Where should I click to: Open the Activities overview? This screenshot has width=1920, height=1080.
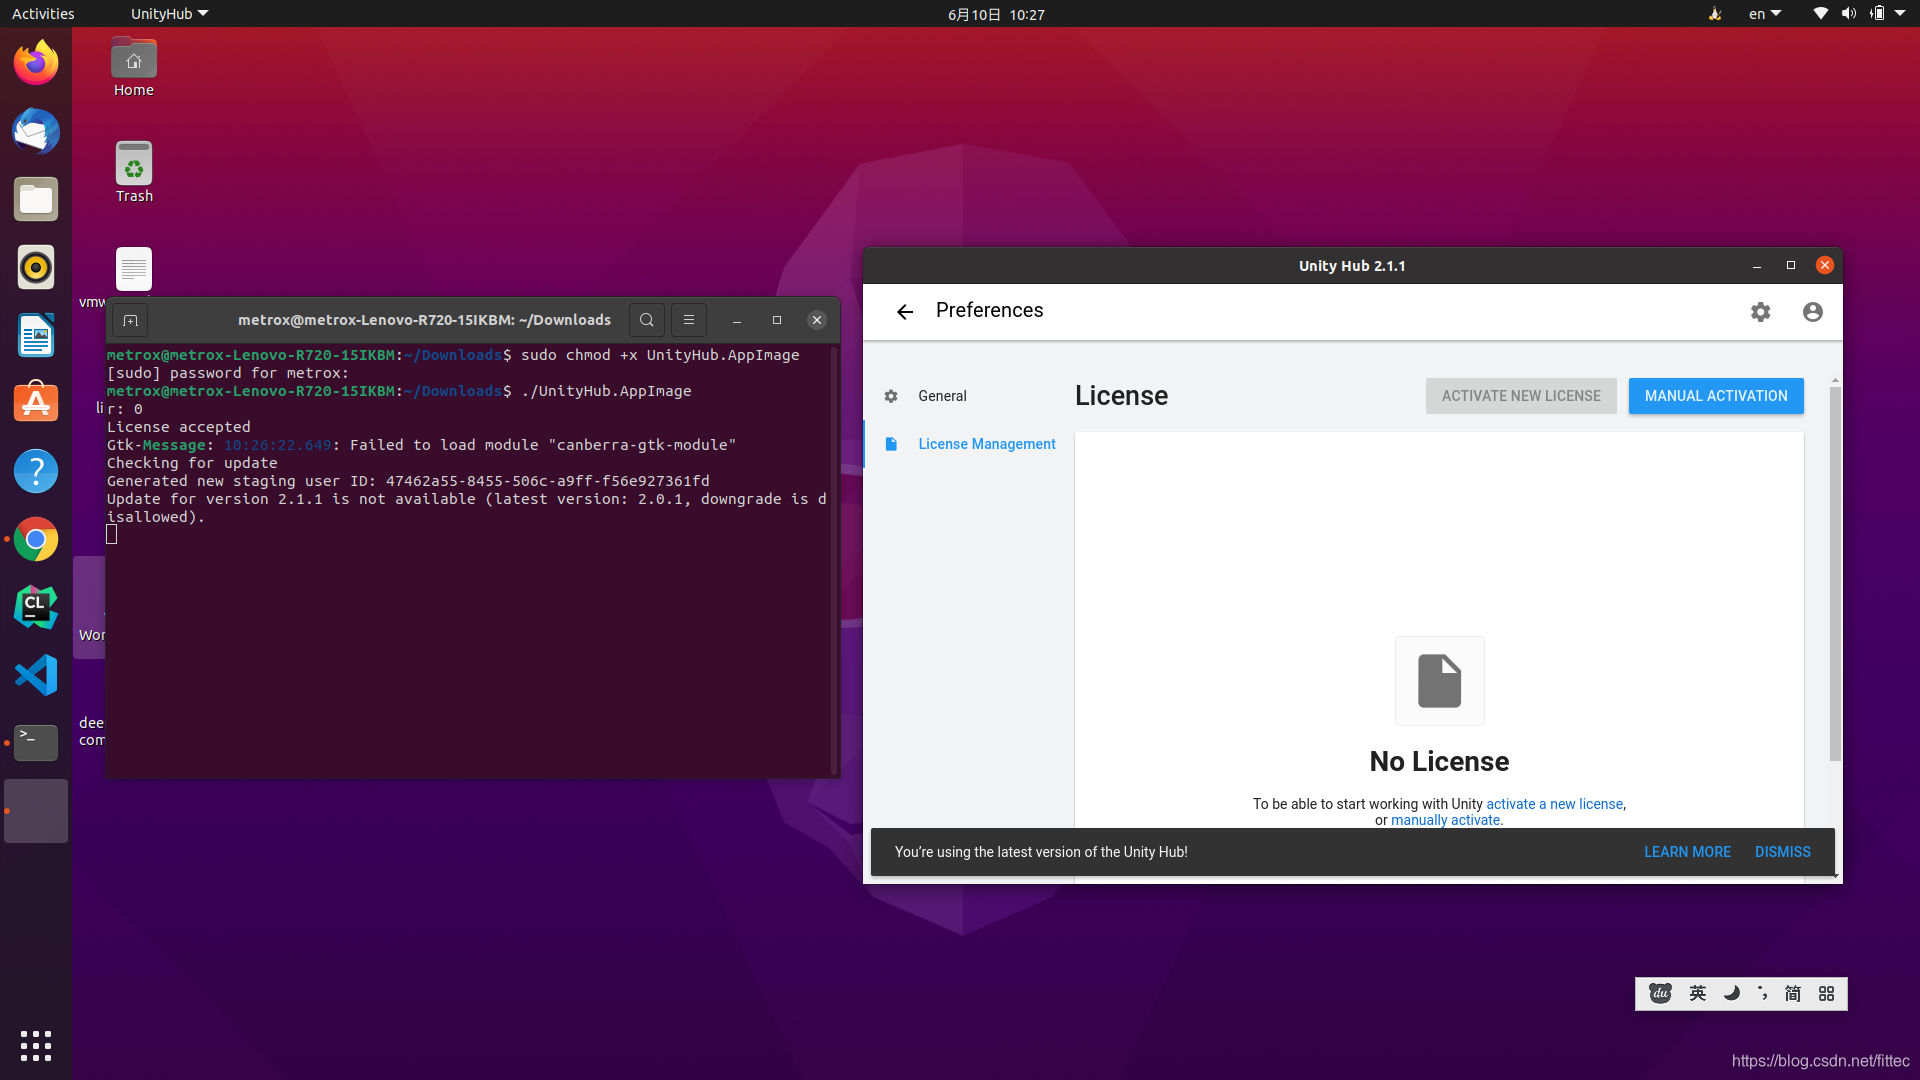43,14
